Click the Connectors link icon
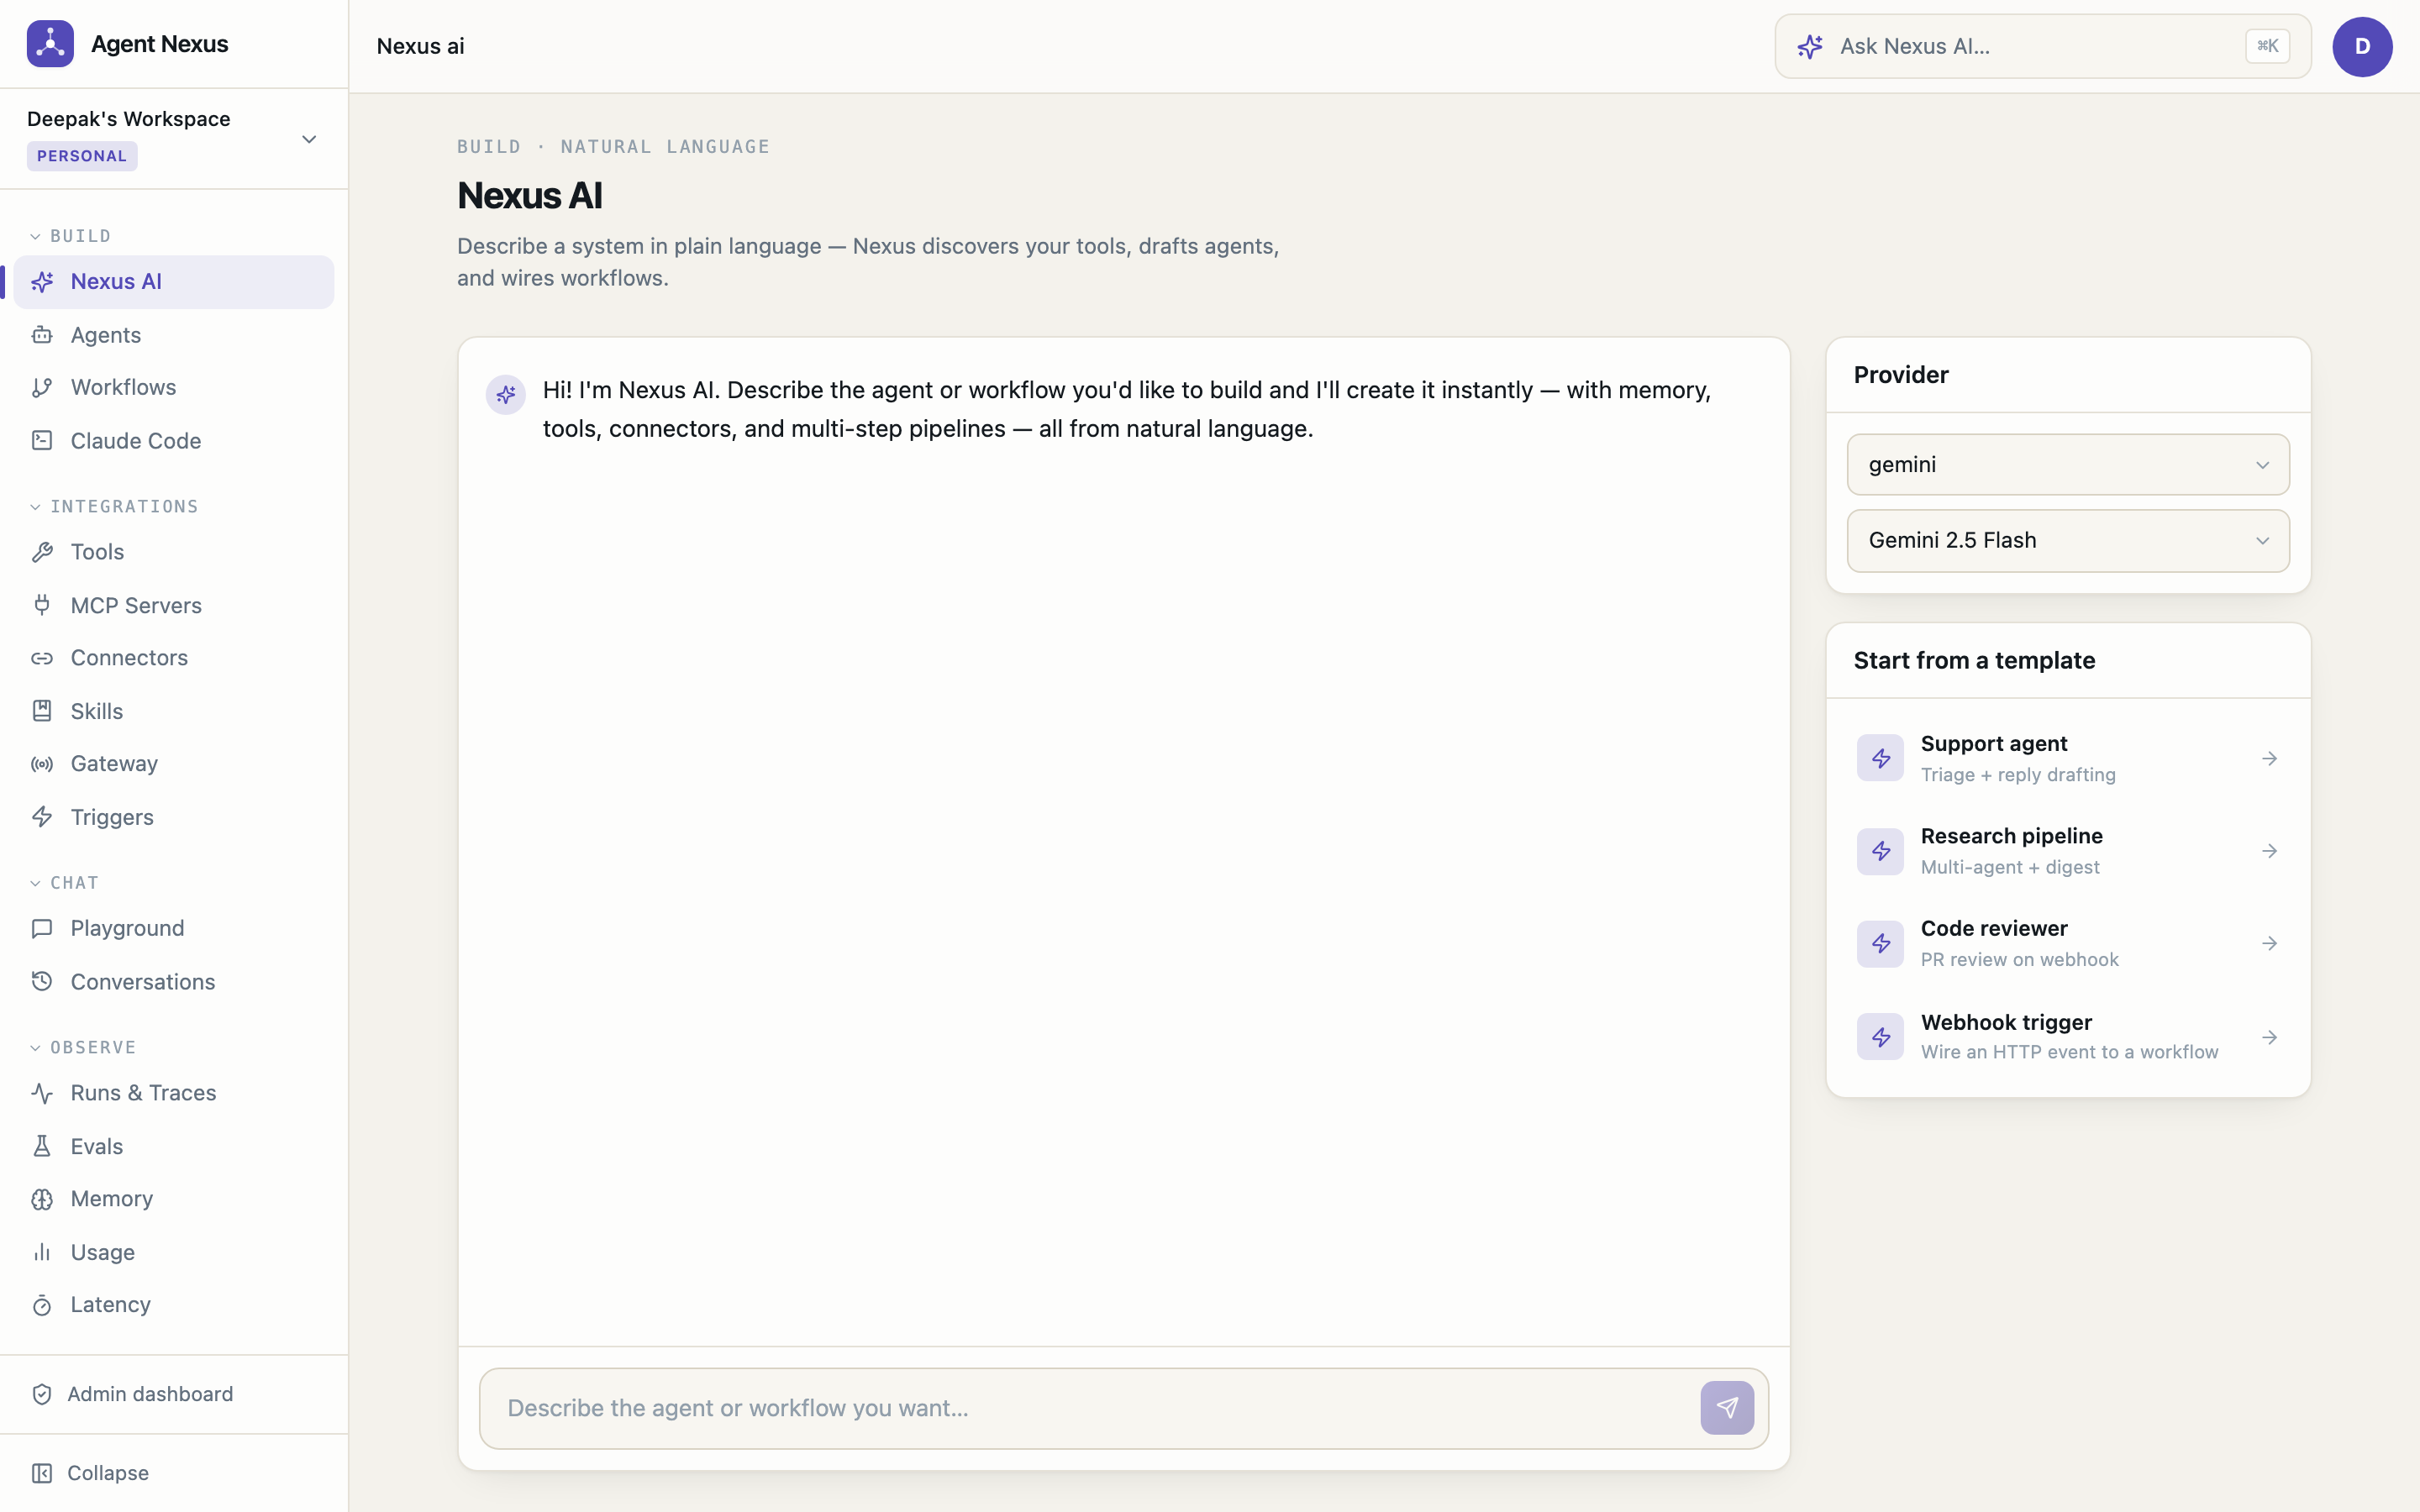Image resolution: width=2420 pixels, height=1512 pixels. coord(42,658)
